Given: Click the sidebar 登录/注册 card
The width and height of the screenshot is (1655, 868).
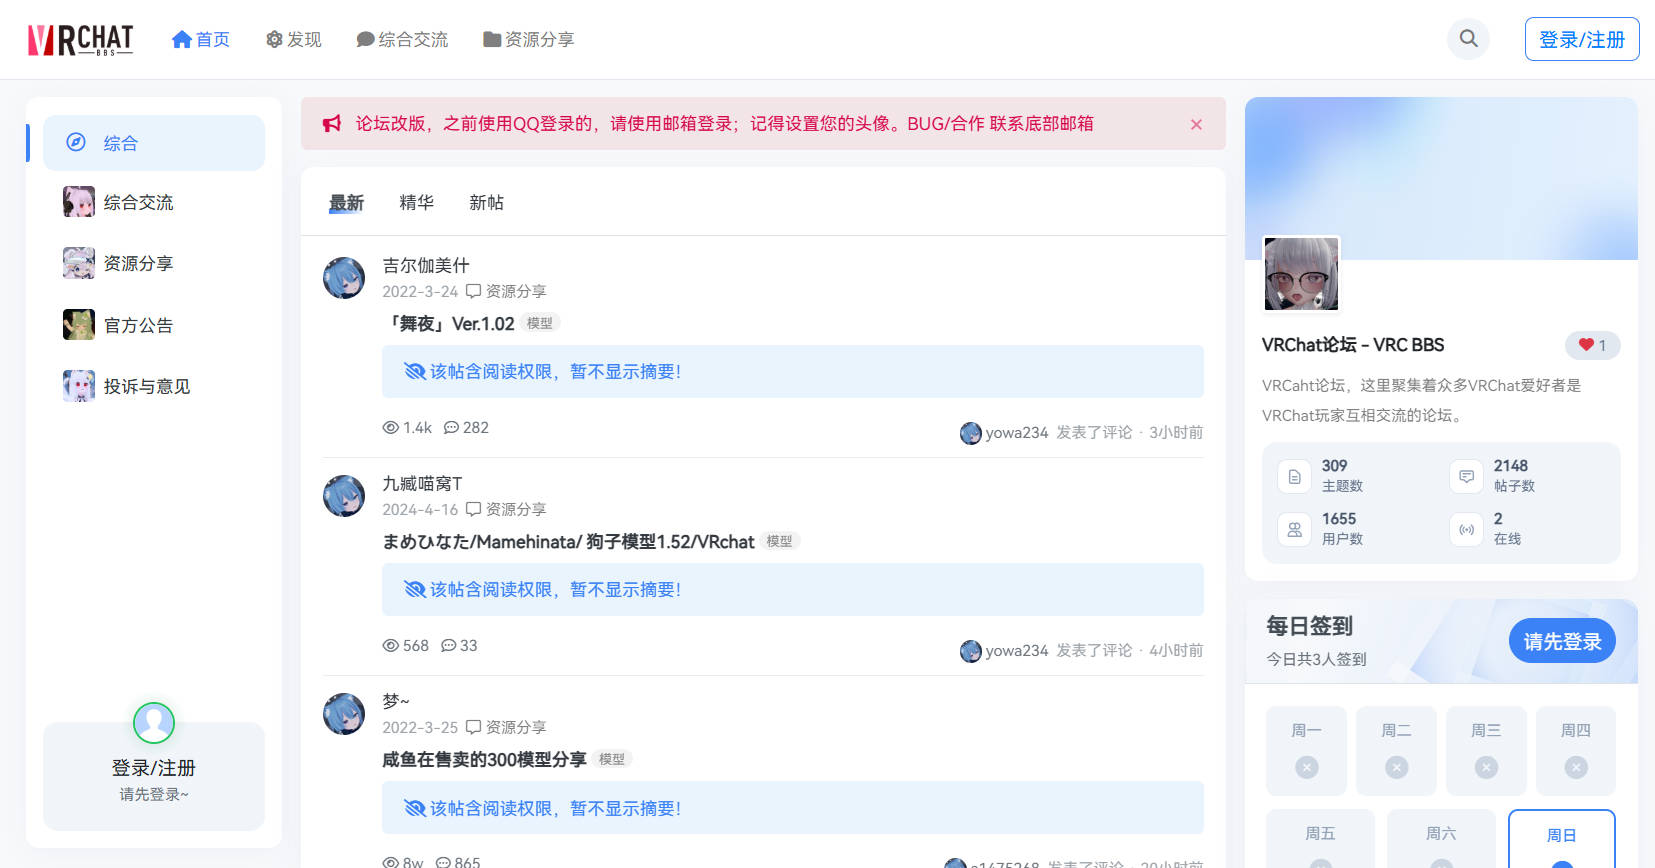Looking at the screenshot, I should pos(154,776).
